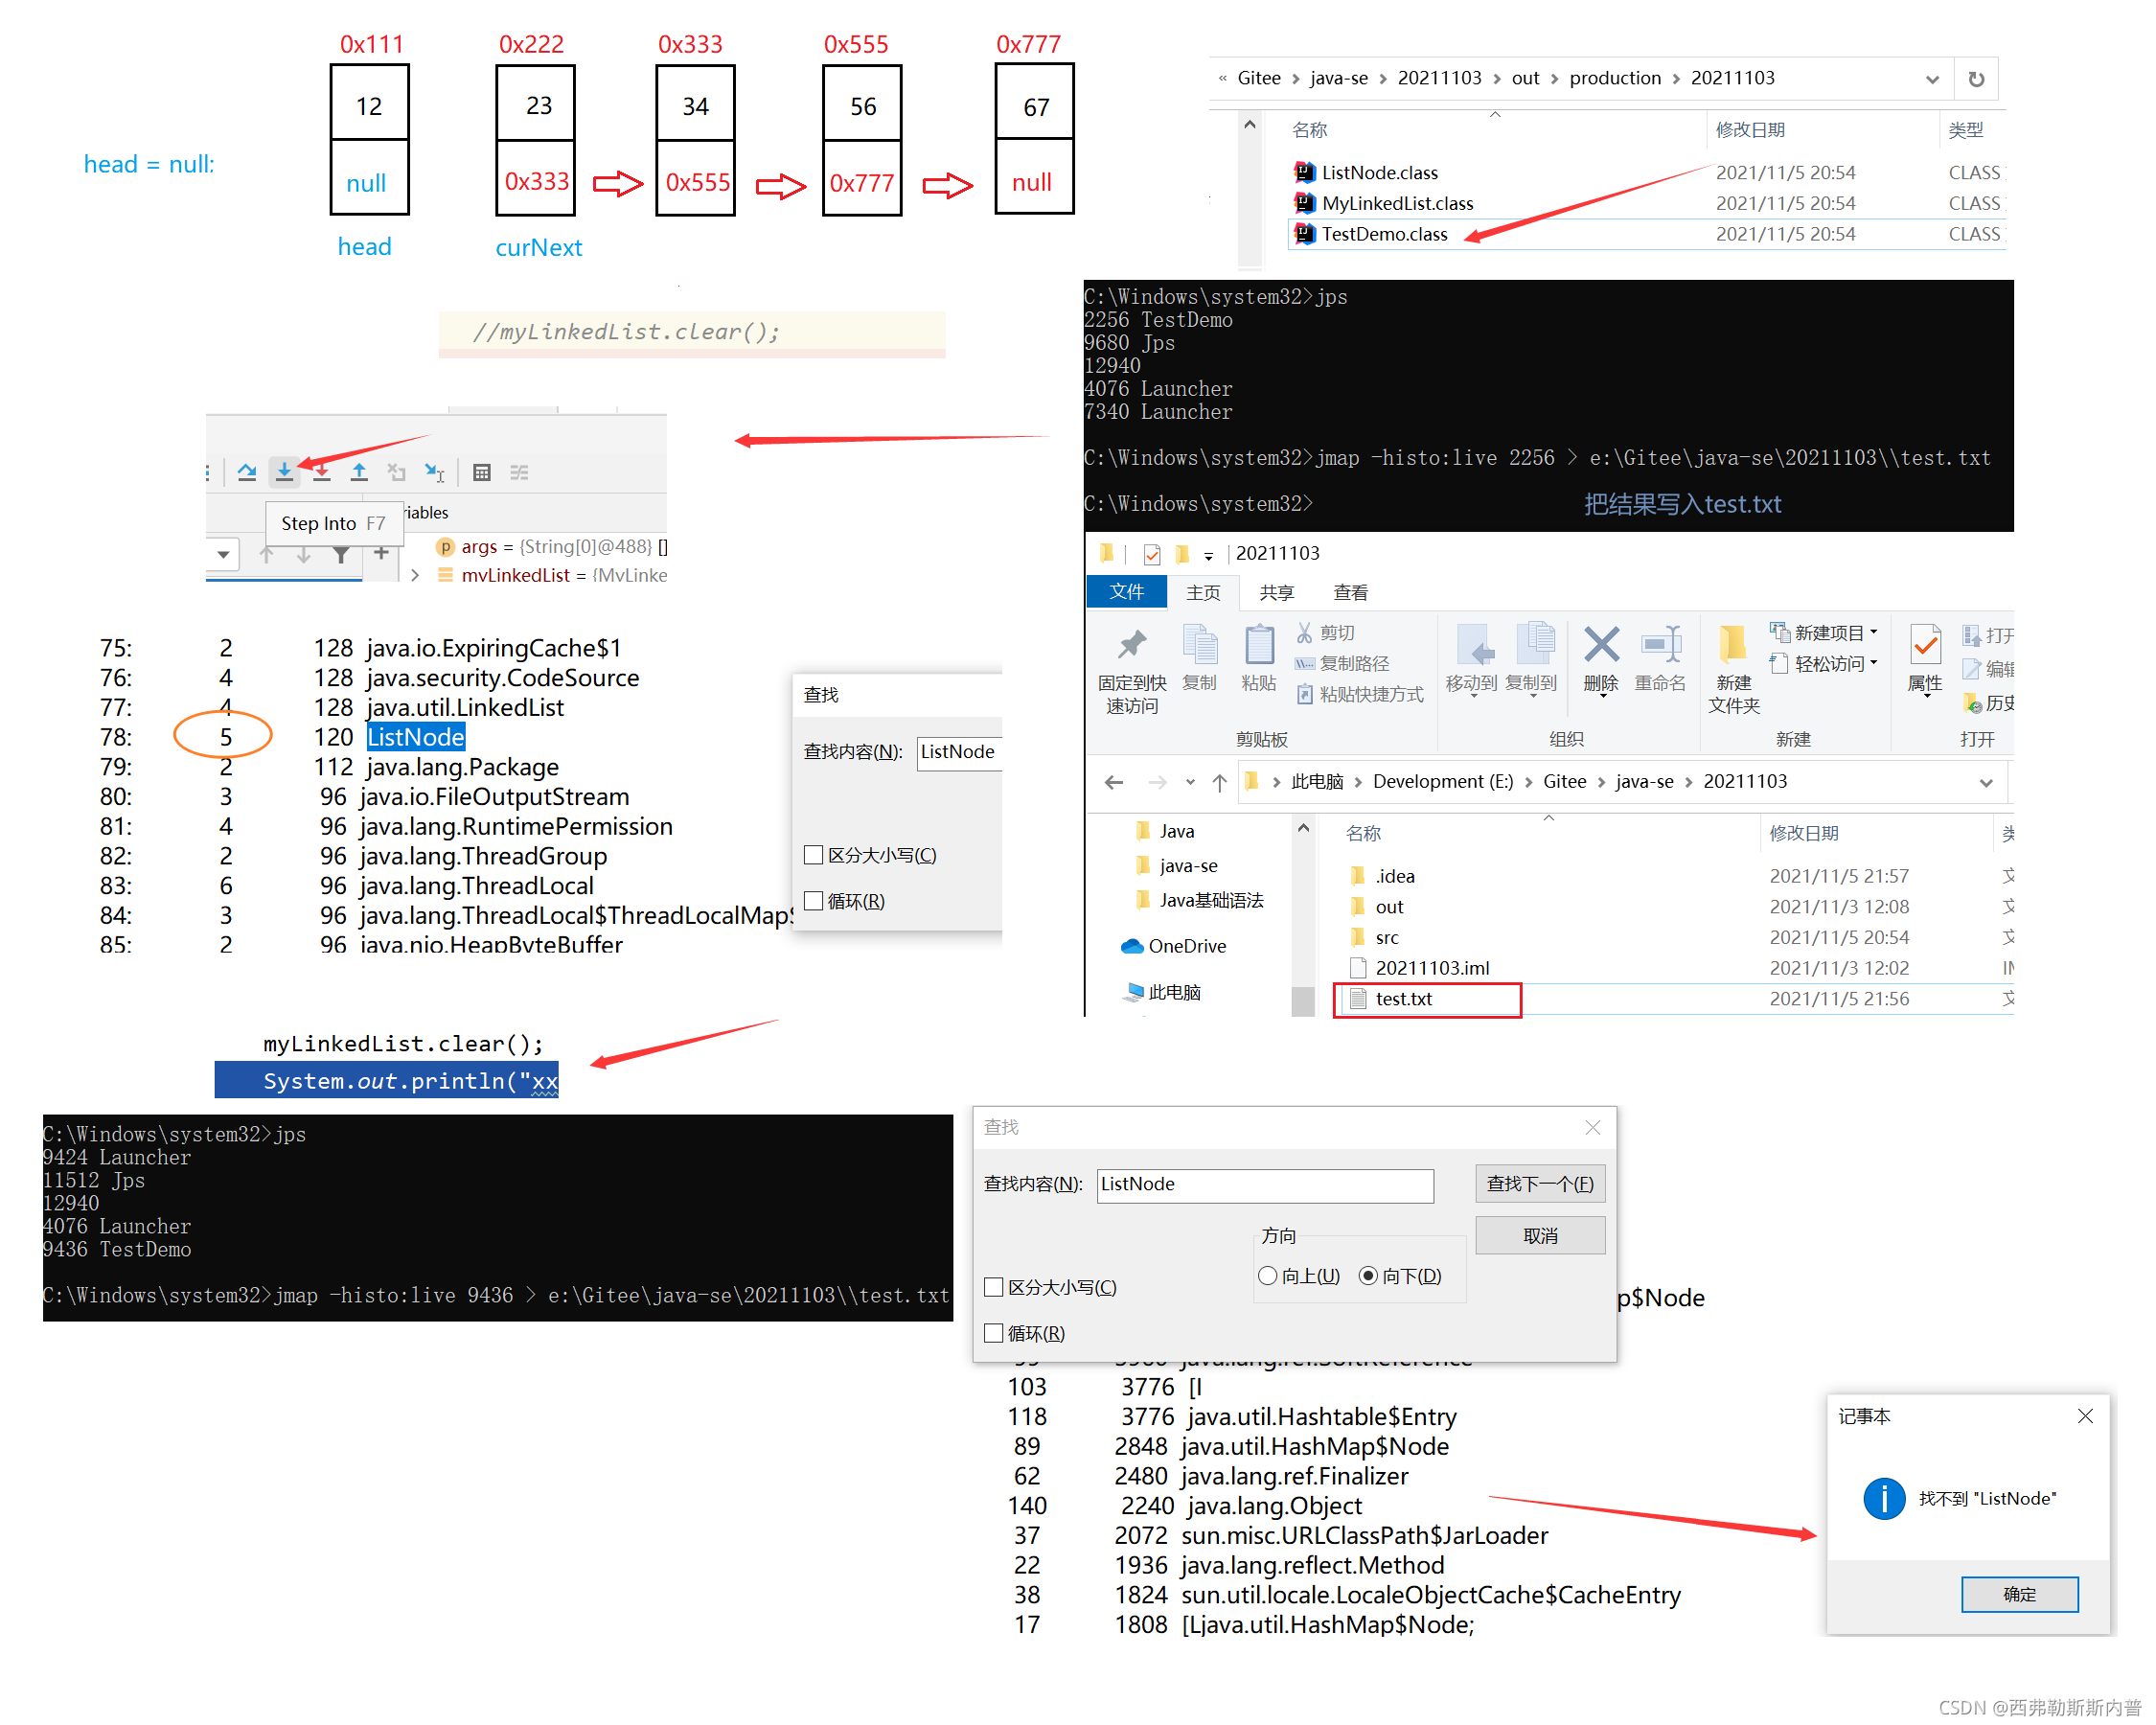This screenshot has height=1725, width=2156.
Task: Click the OneDrive cloud item in sidebar
Action: (x=1174, y=946)
